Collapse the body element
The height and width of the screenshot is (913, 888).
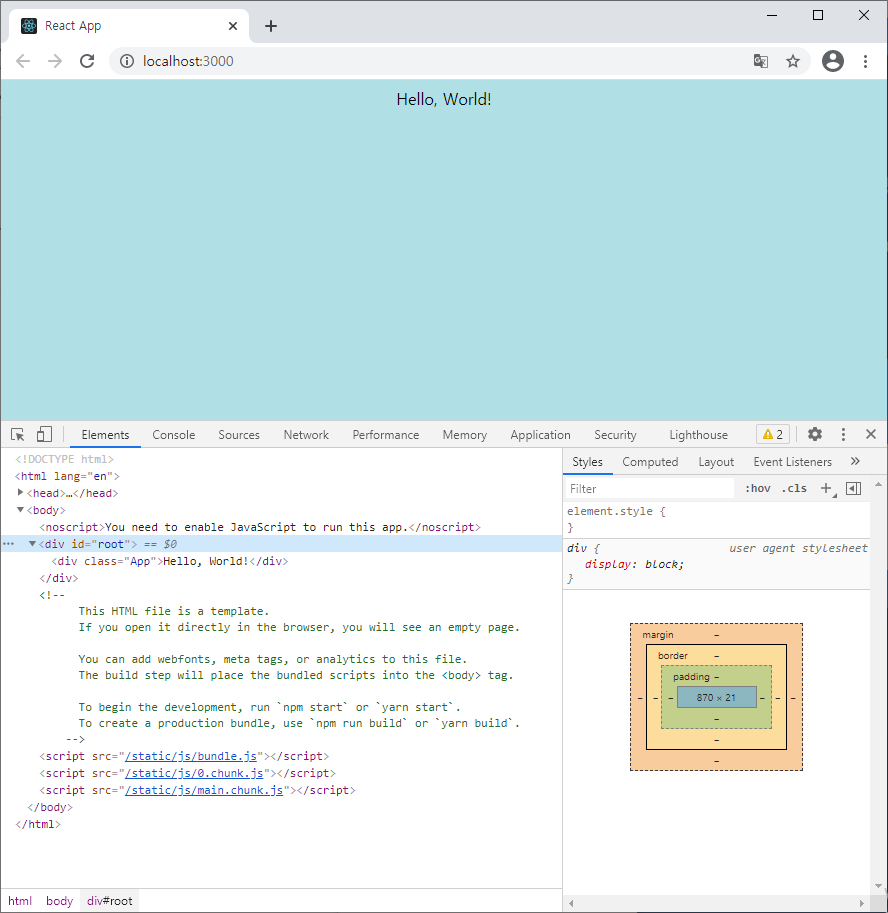20,509
